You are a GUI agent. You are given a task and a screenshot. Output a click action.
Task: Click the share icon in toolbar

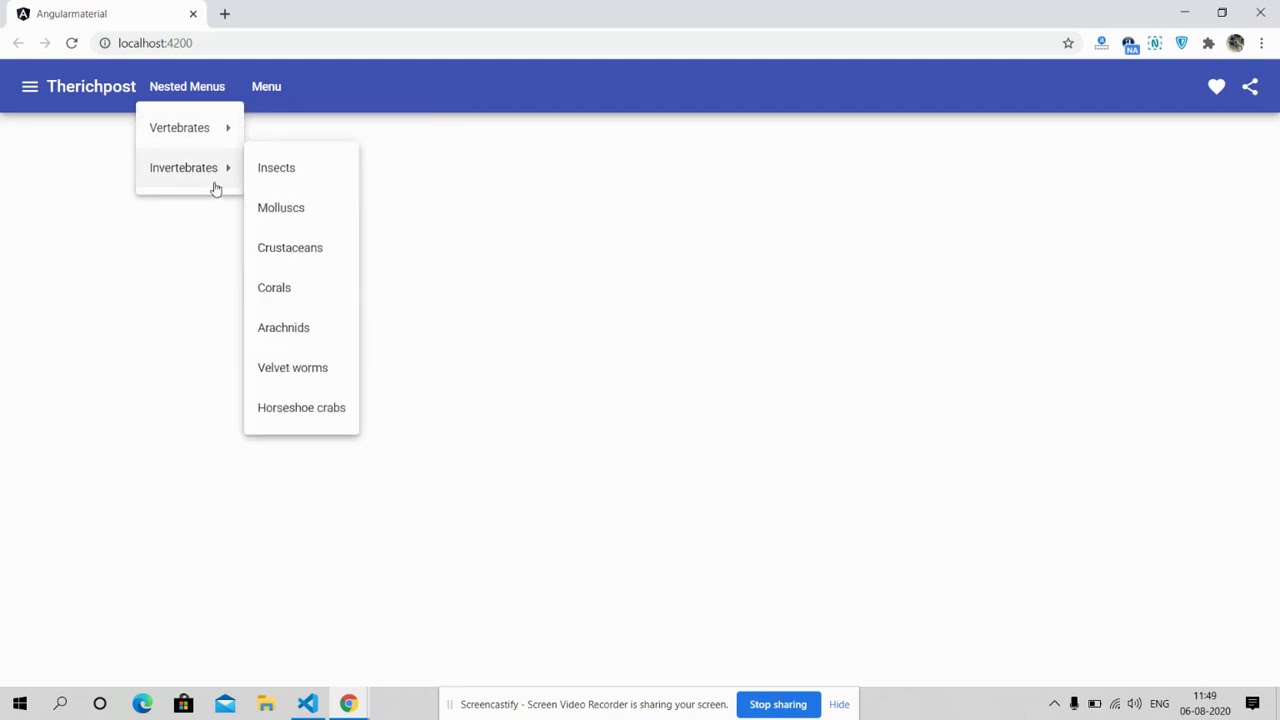coord(1250,87)
